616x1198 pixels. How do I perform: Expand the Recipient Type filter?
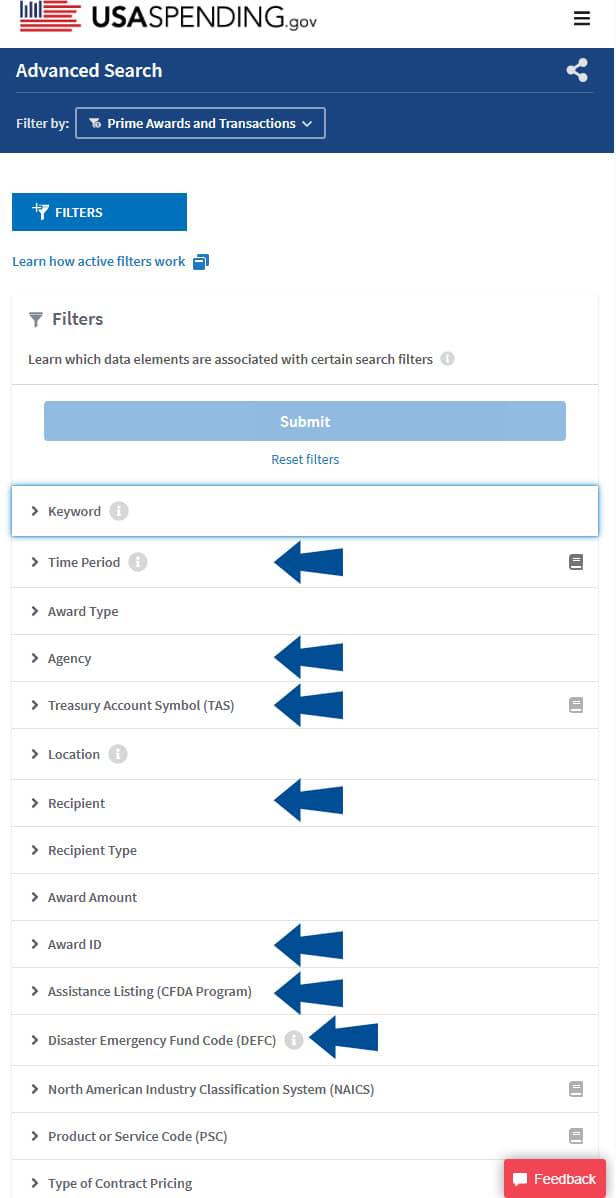tap(92, 850)
